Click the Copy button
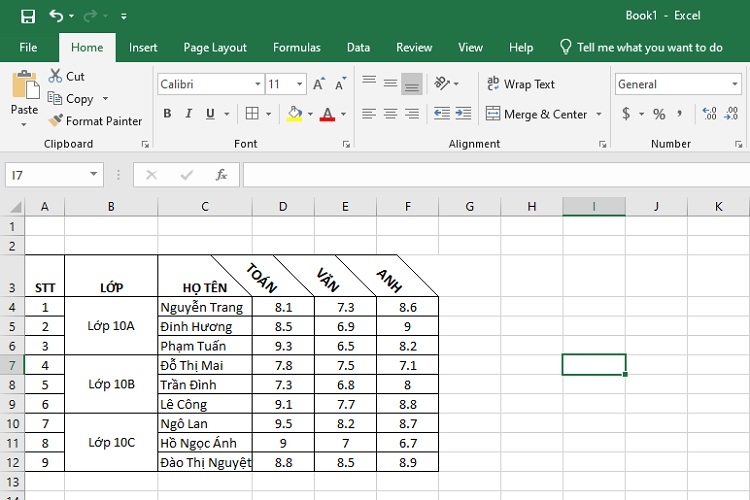This screenshot has width=750, height=500. pyautogui.click(x=72, y=99)
